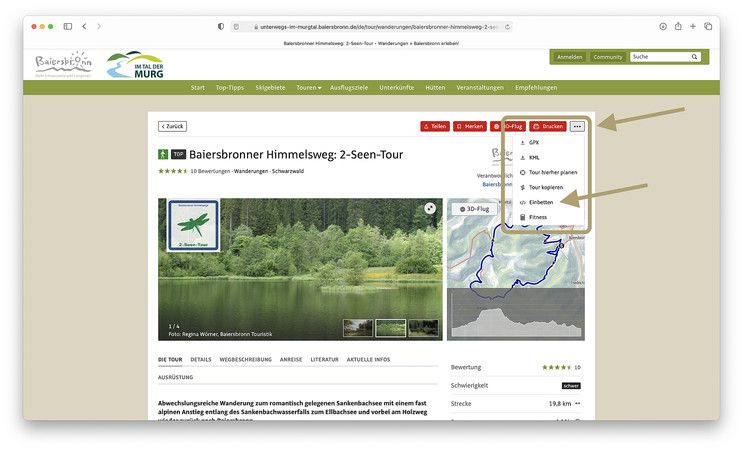The width and height of the screenshot is (743, 451).
Task: Switch to the Wegbeschreibung tab
Action: pos(245,360)
